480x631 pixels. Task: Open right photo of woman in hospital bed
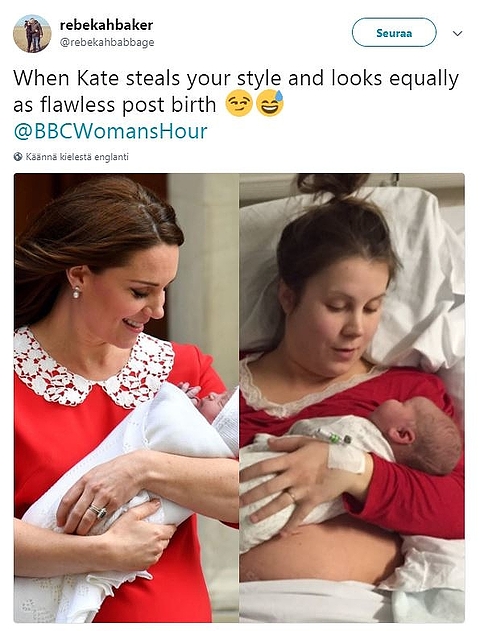coord(352,398)
